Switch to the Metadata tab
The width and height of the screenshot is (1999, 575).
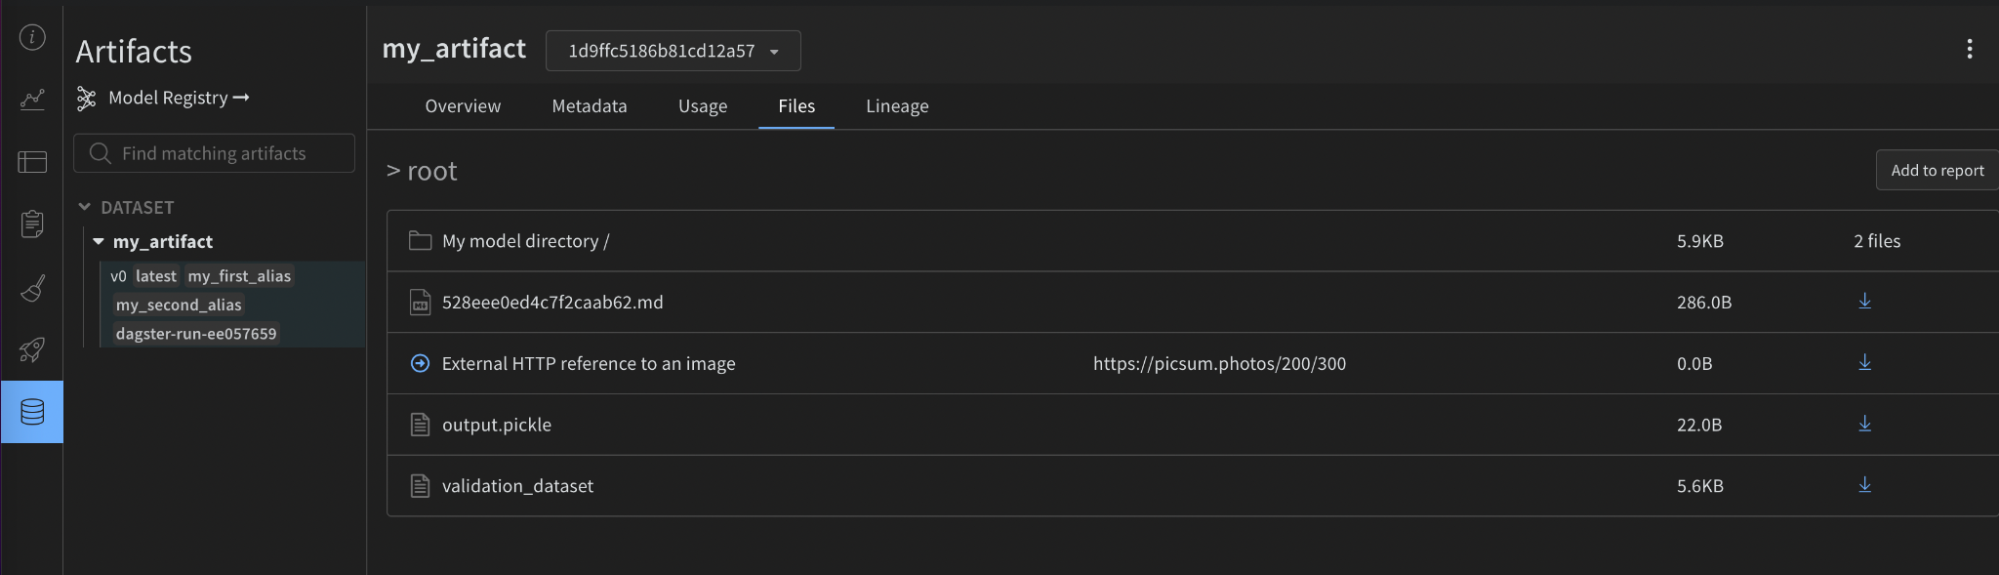(x=589, y=106)
